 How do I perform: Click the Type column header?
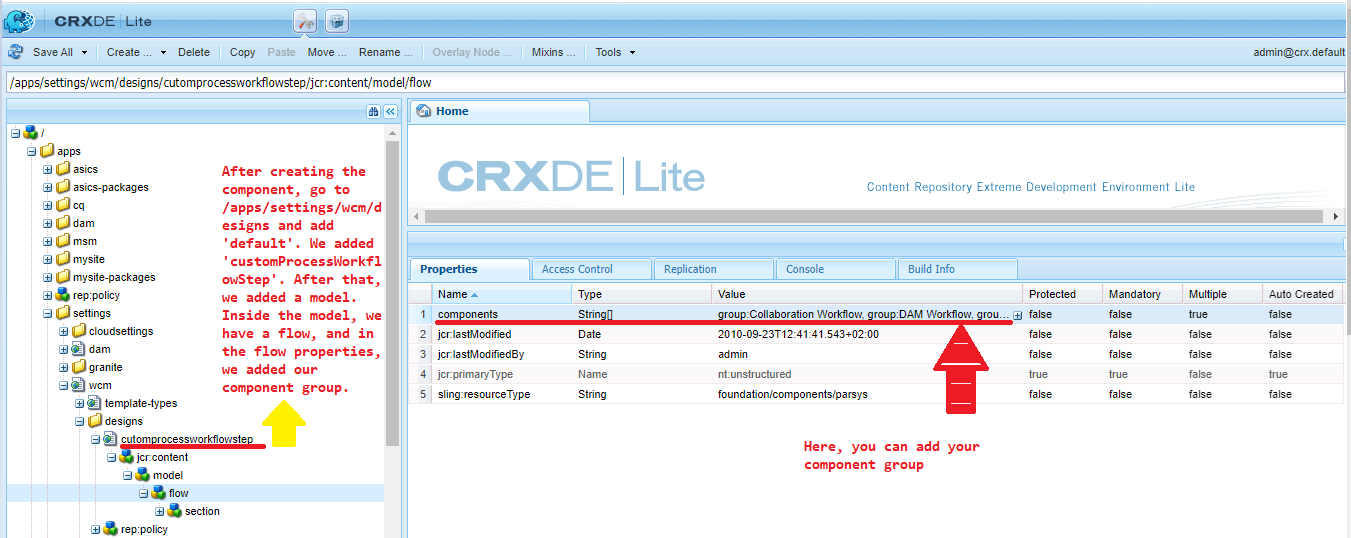[642, 294]
